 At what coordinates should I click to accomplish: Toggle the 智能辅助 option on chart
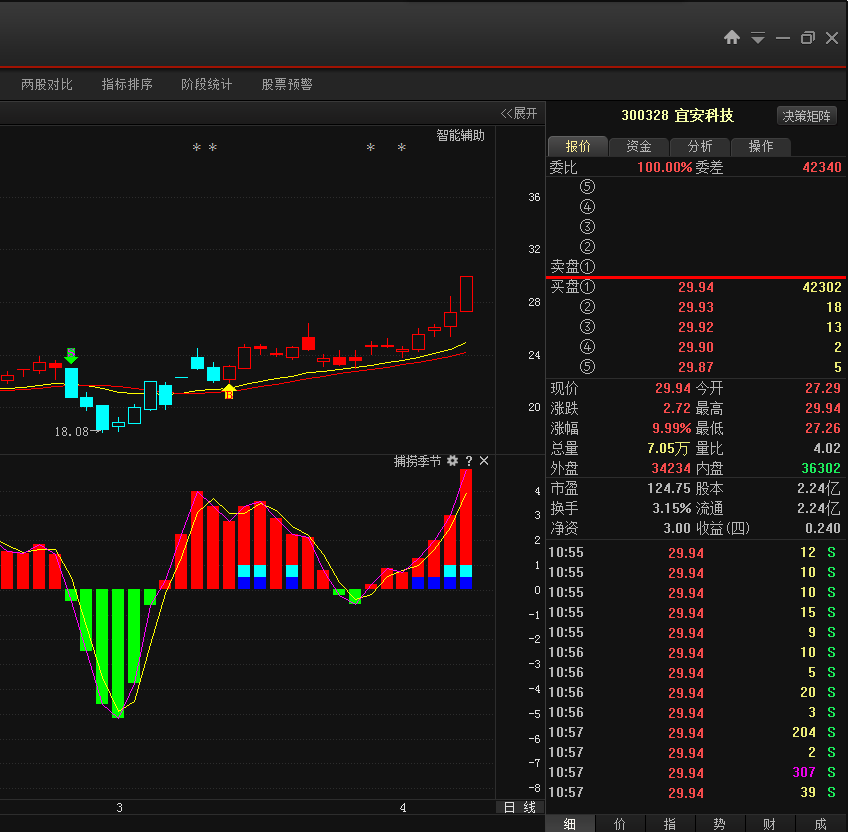point(460,135)
